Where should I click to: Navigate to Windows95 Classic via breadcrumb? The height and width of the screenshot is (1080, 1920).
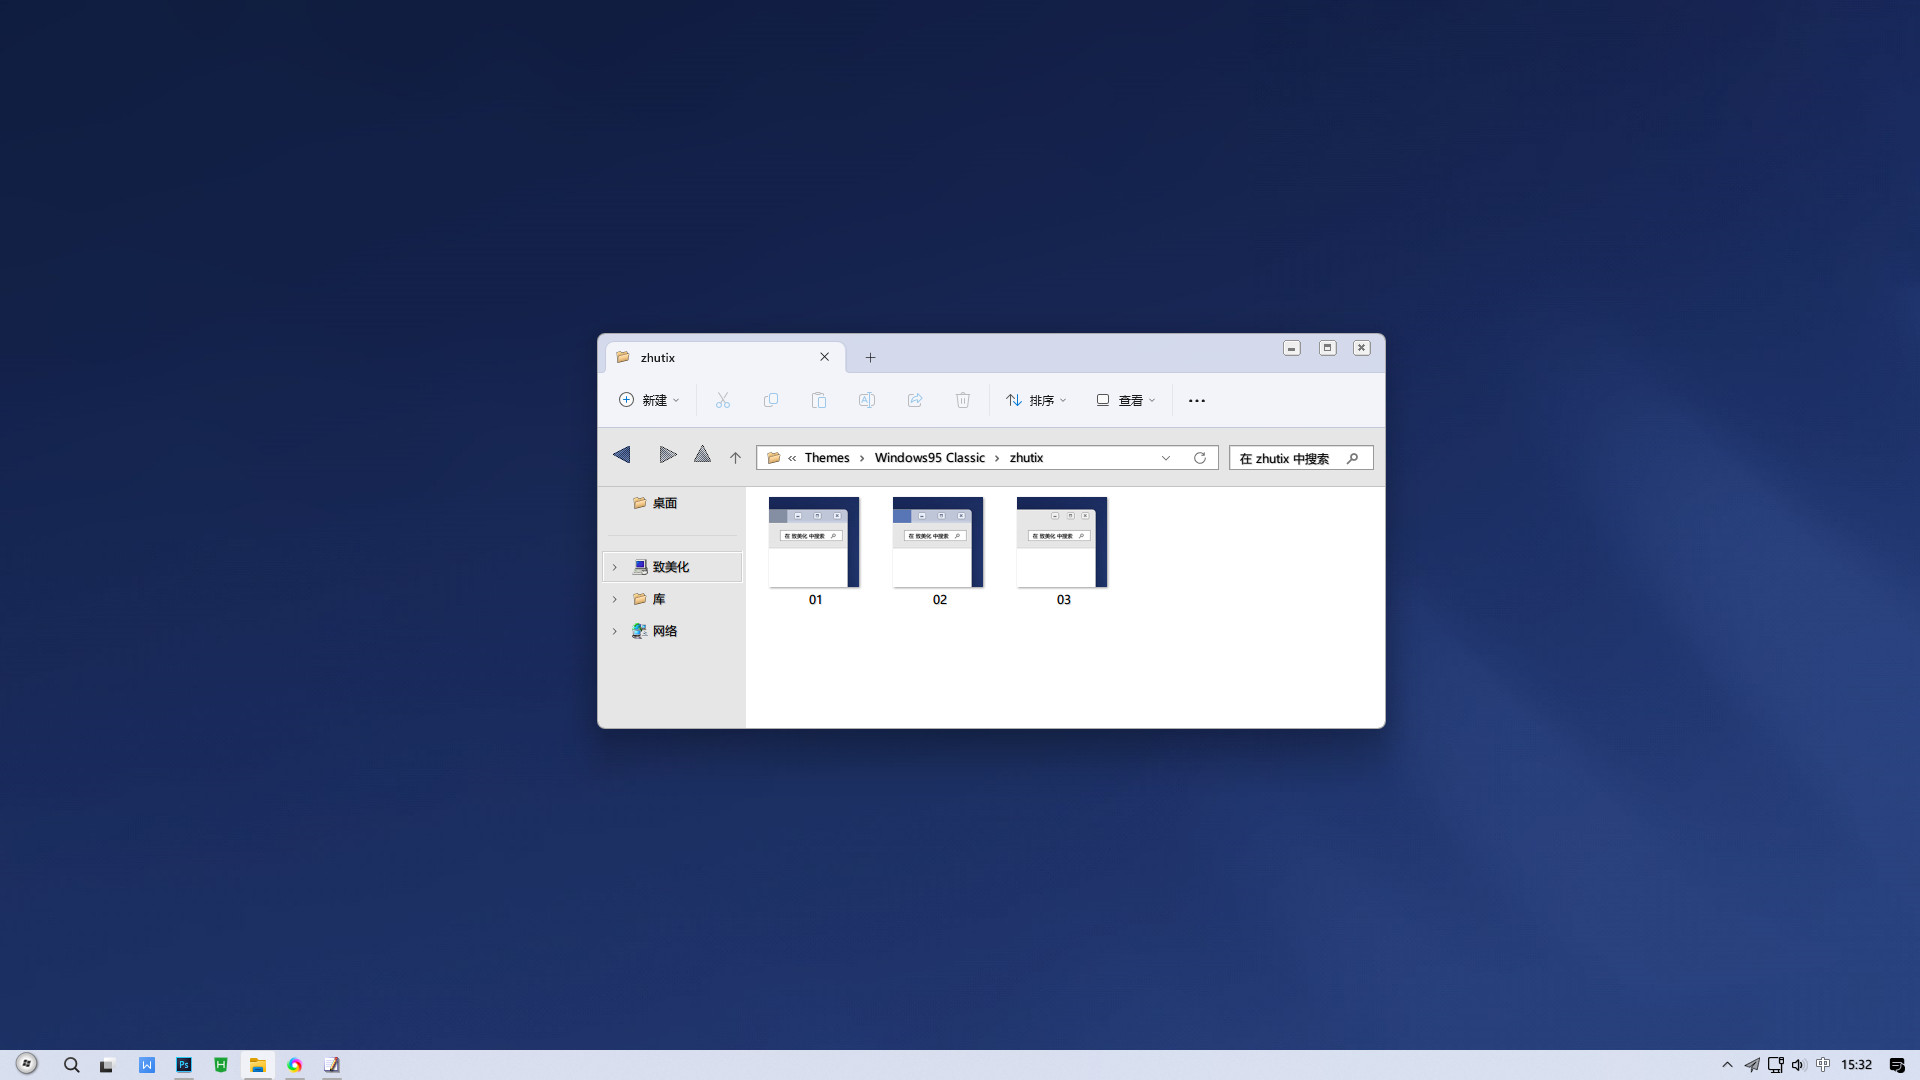pos(930,457)
